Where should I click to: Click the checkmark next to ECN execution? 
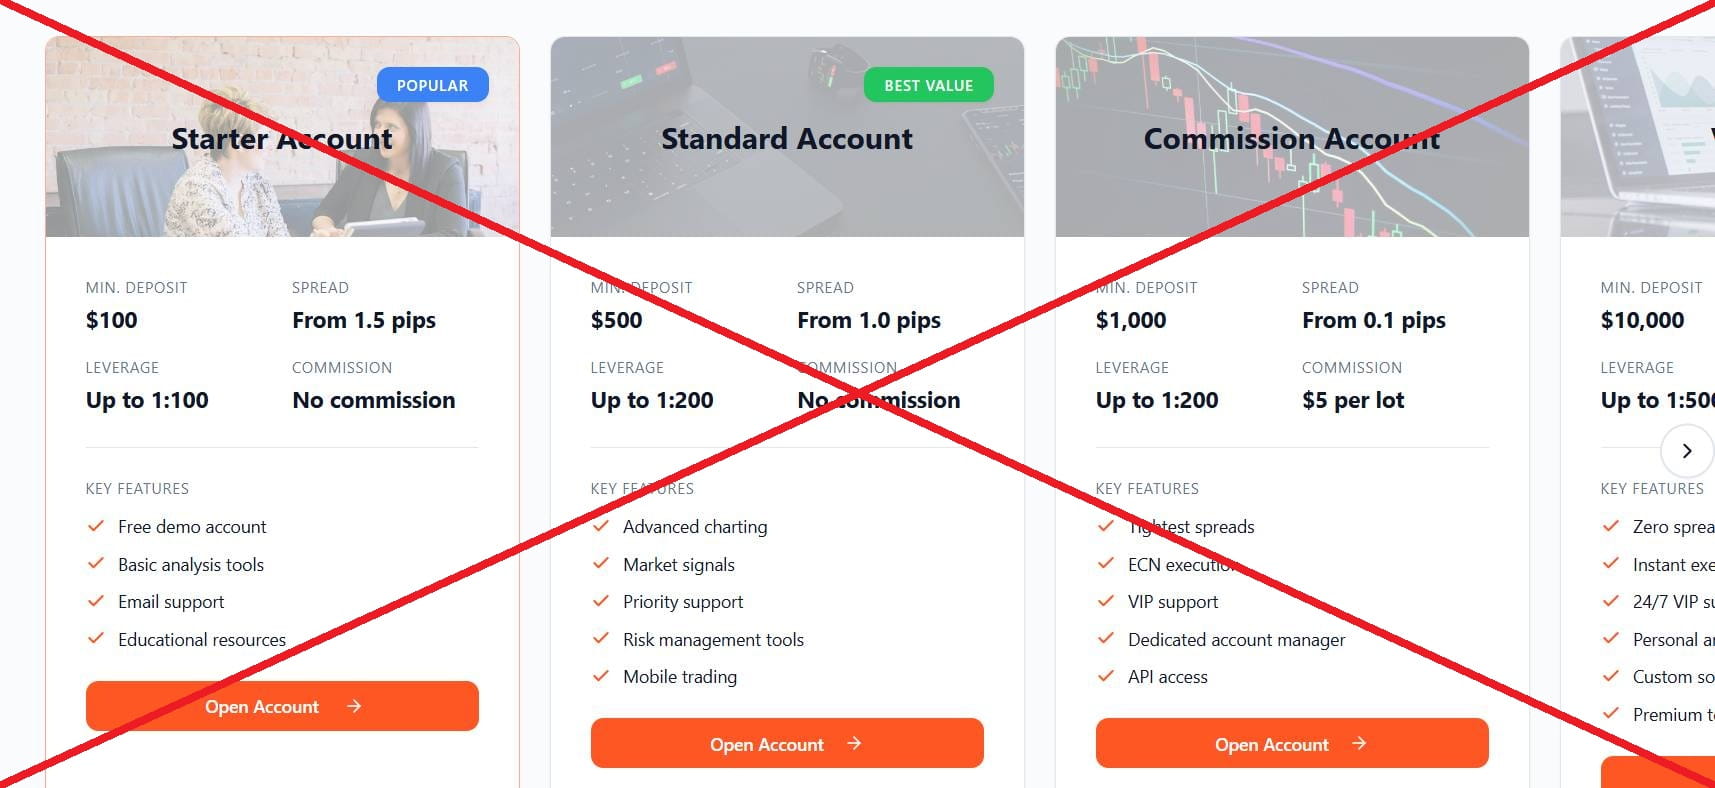(x=1107, y=564)
